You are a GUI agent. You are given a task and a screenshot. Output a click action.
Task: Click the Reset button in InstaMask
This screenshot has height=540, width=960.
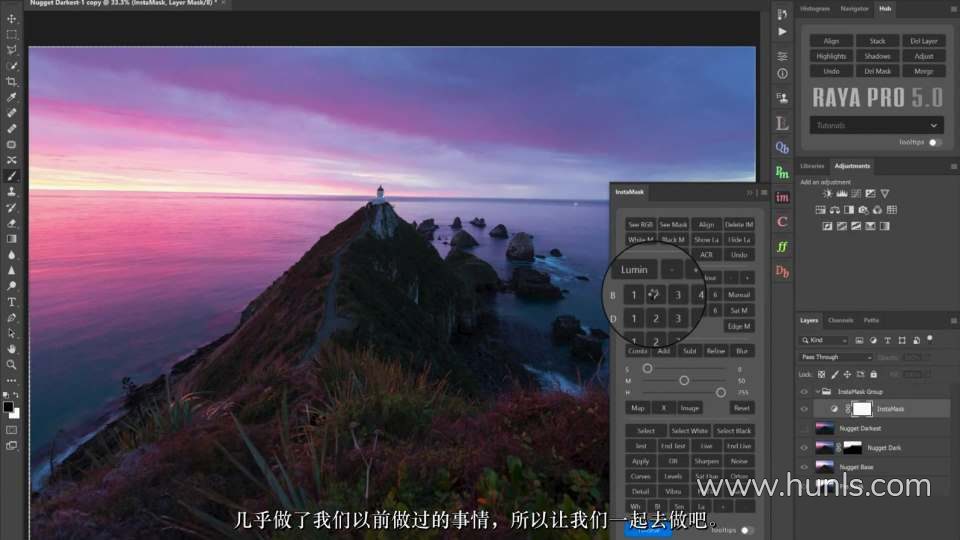pyautogui.click(x=741, y=408)
